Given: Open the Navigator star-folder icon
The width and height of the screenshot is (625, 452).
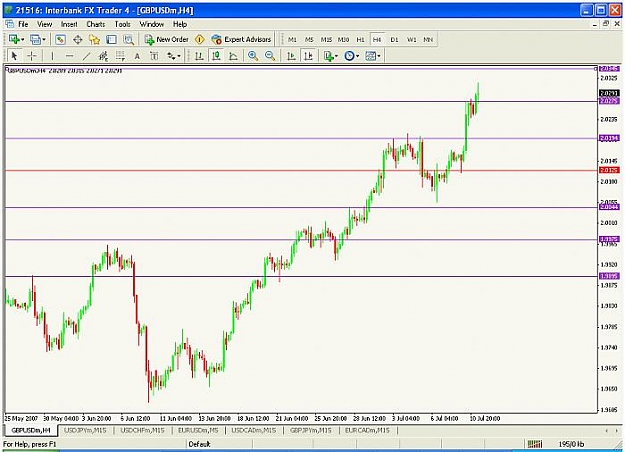Looking at the screenshot, I should point(94,39).
